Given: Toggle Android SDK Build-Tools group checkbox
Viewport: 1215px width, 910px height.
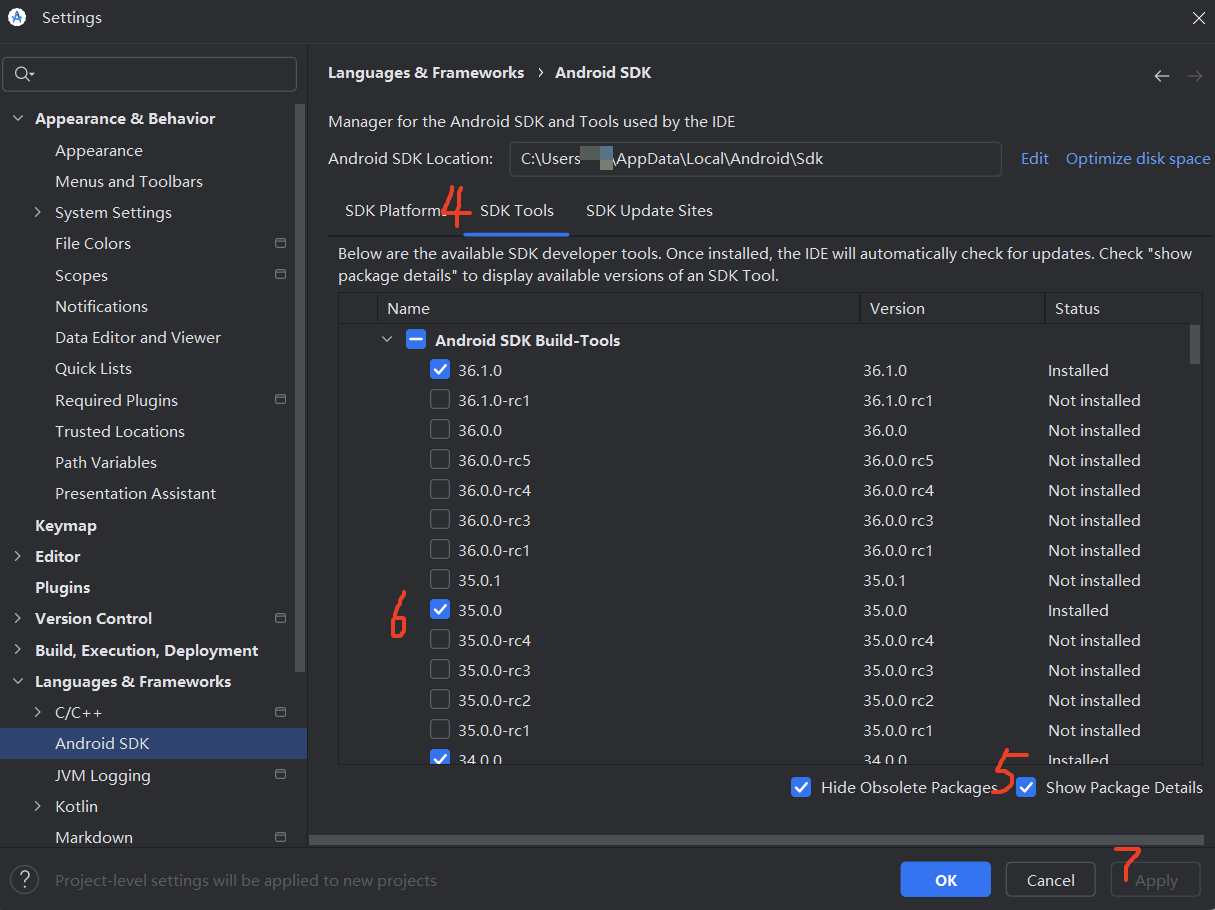Looking at the screenshot, I should [416, 340].
